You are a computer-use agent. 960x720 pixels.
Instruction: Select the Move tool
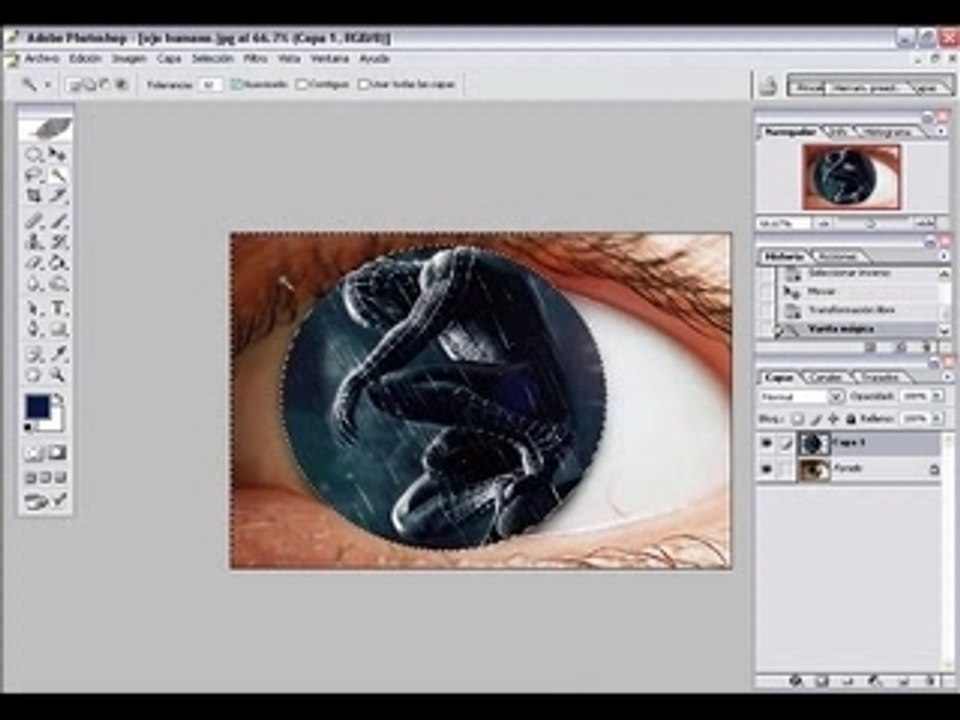tap(58, 154)
